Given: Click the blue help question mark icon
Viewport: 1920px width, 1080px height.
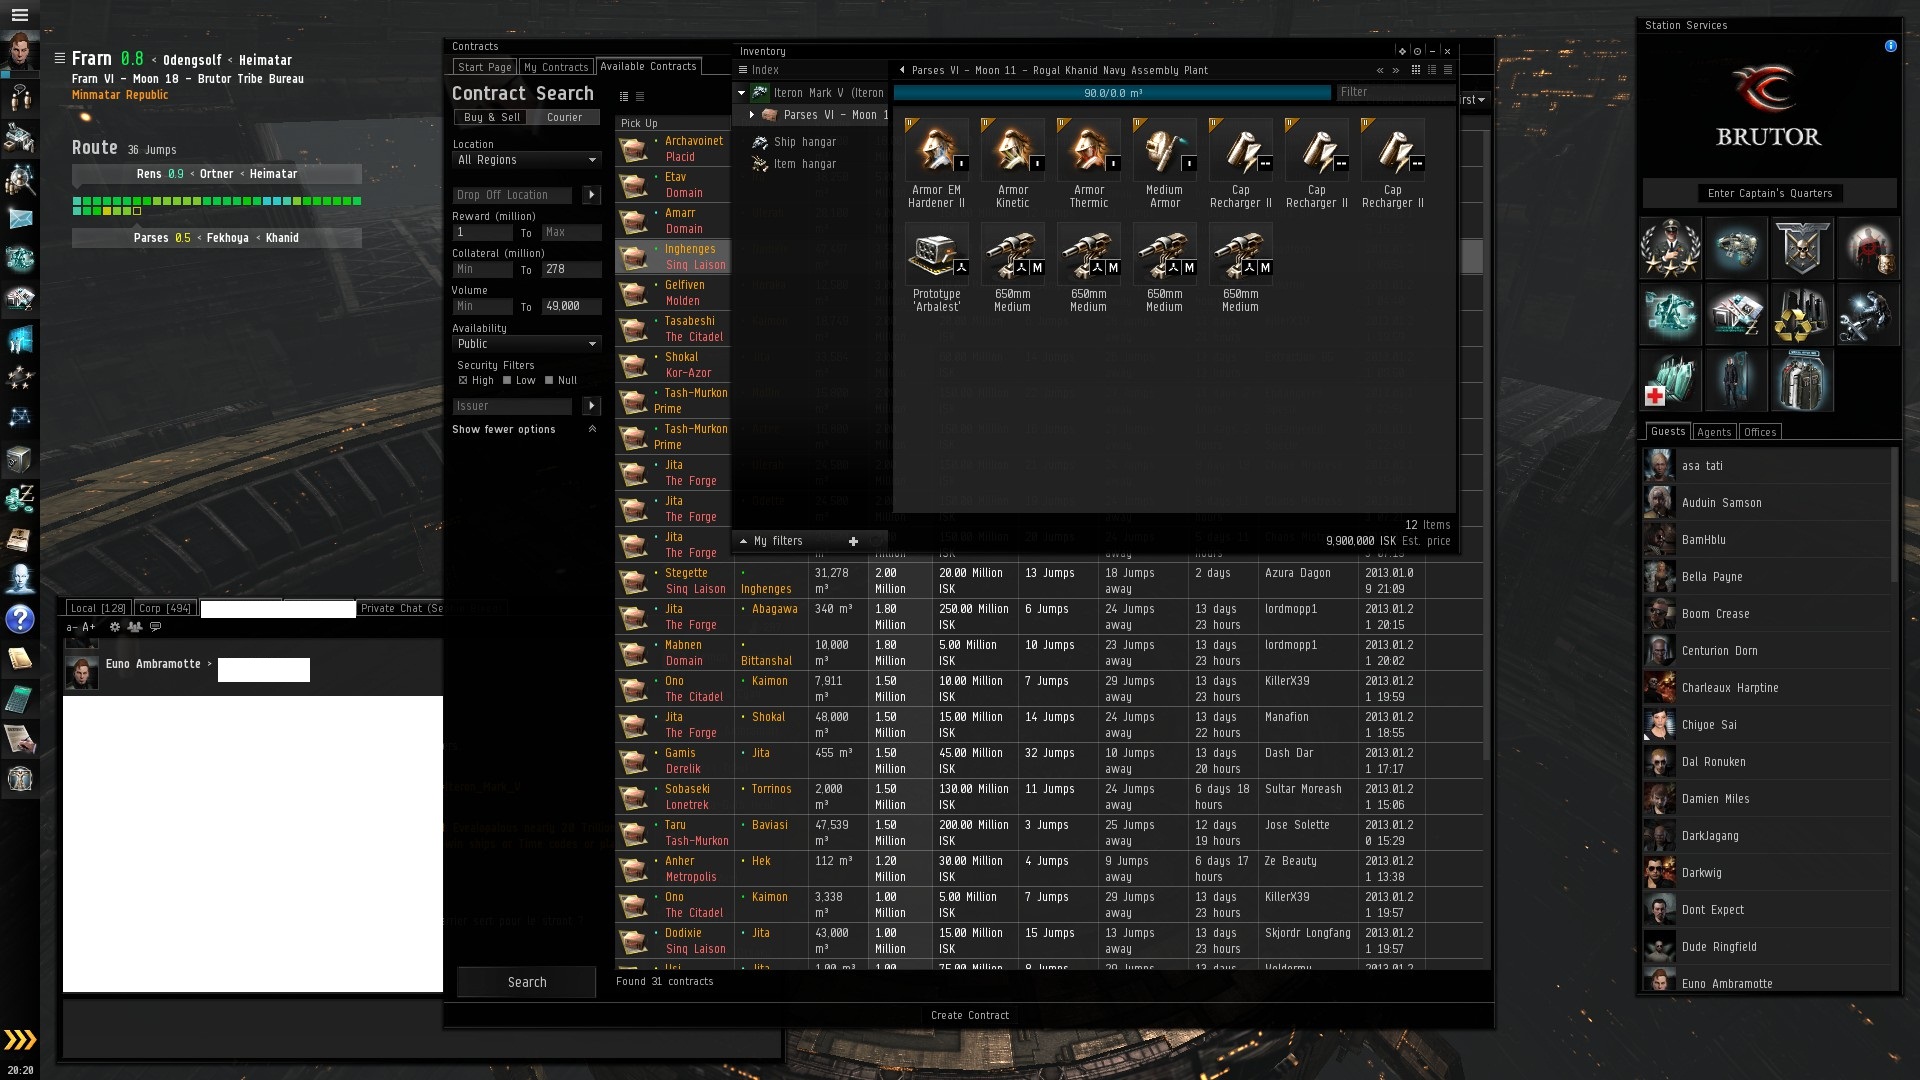Looking at the screenshot, I should tap(20, 619).
